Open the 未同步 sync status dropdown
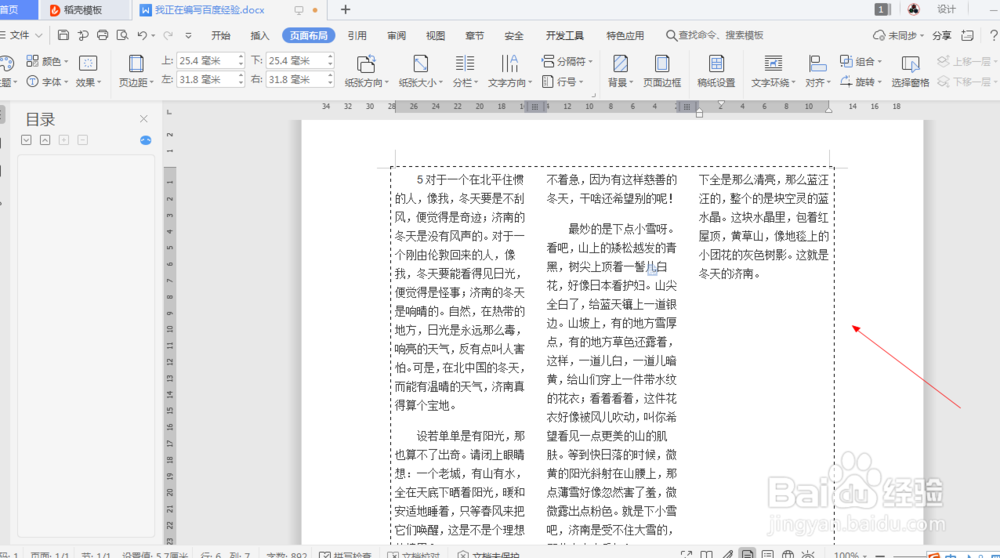This screenshot has height=558, width=1000. tap(898, 35)
